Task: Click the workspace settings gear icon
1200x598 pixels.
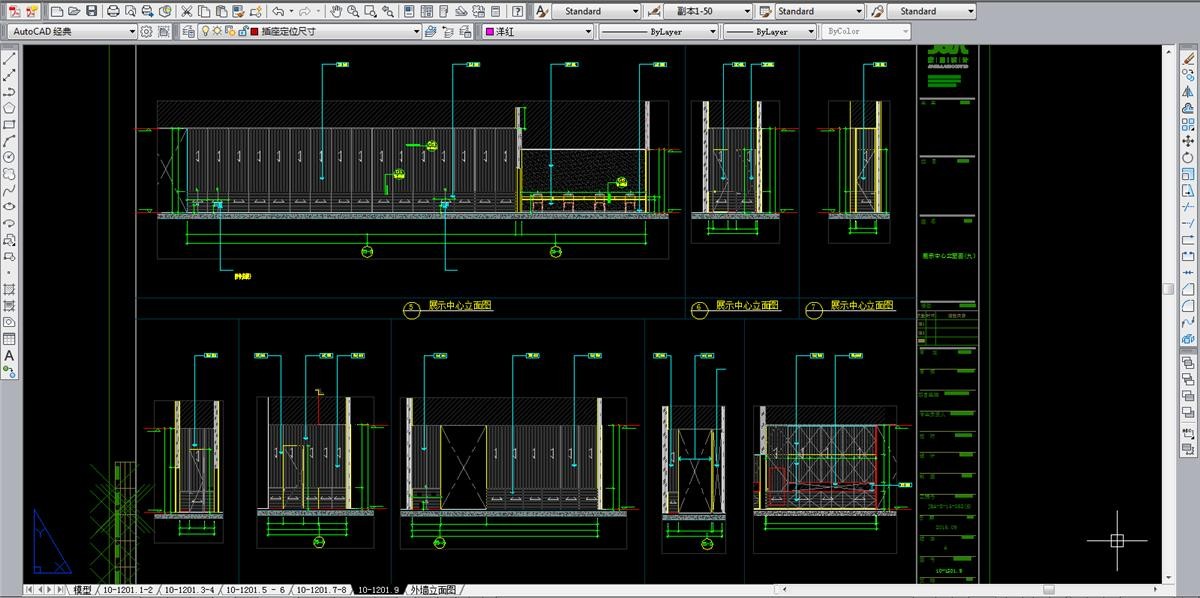Action: point(147,31)
